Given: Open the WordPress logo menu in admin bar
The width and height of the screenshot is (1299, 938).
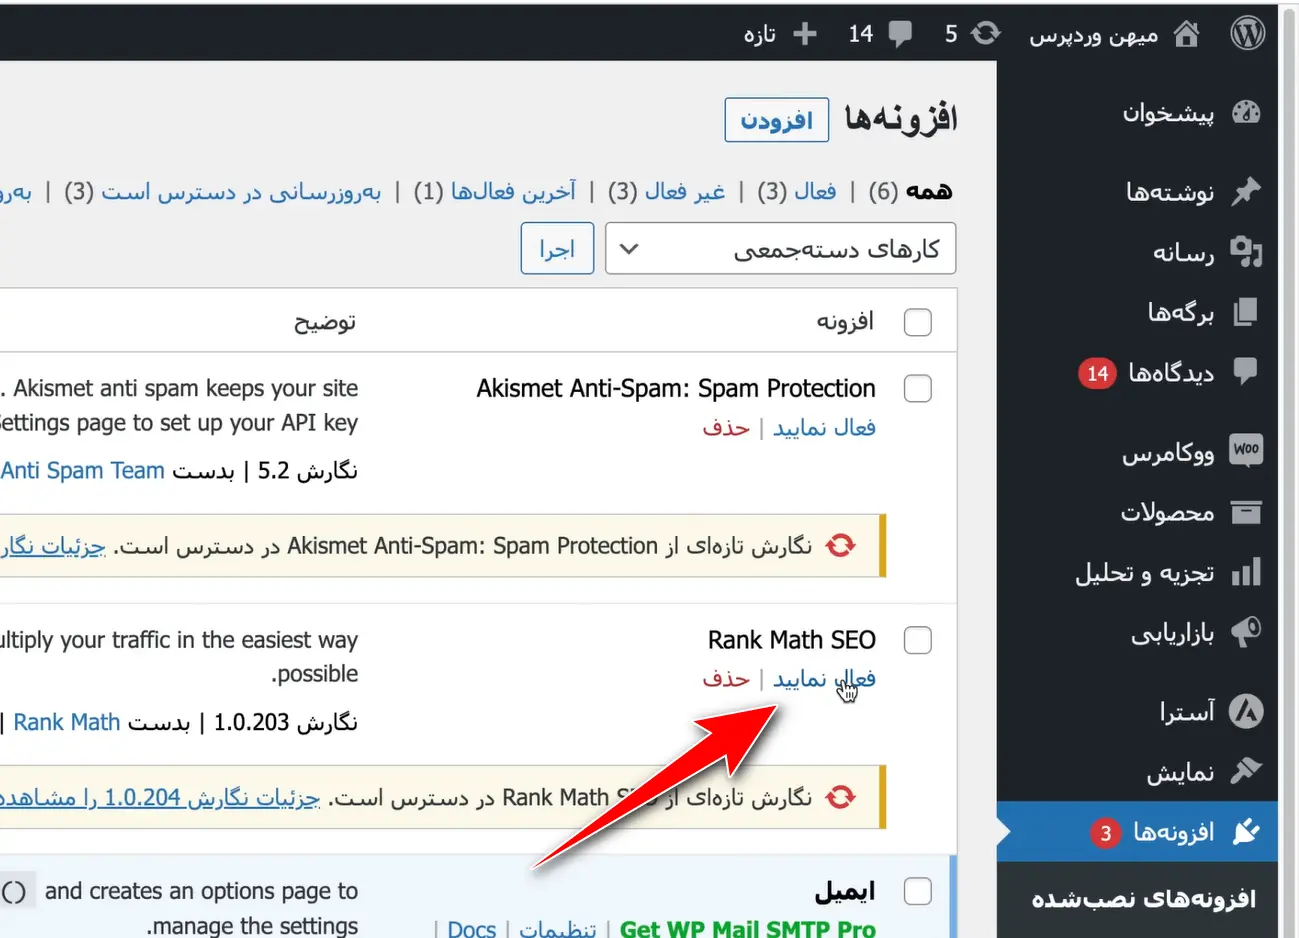Looking at the screenshot, I should click(x=1247, y=32).
